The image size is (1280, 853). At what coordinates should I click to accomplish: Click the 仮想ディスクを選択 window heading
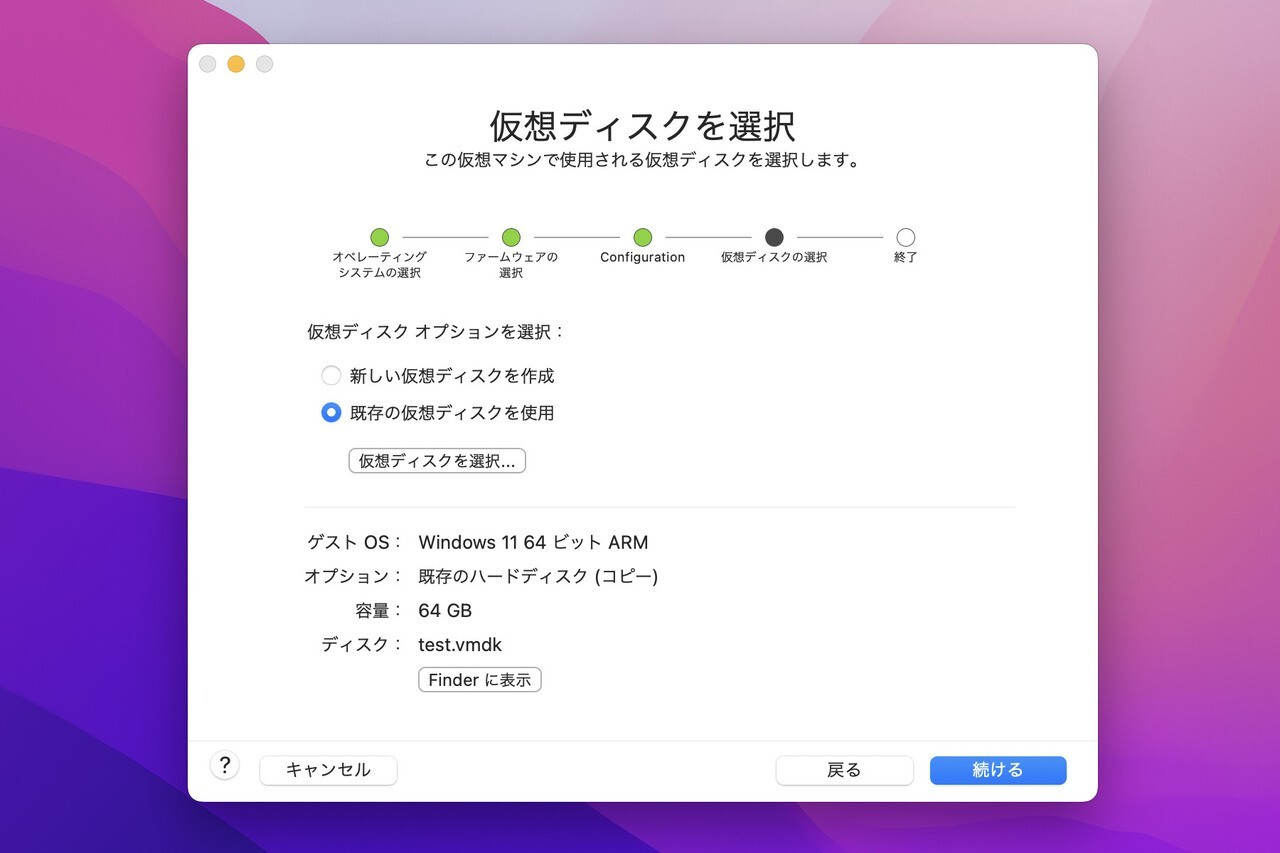click(x=642, y=126)
